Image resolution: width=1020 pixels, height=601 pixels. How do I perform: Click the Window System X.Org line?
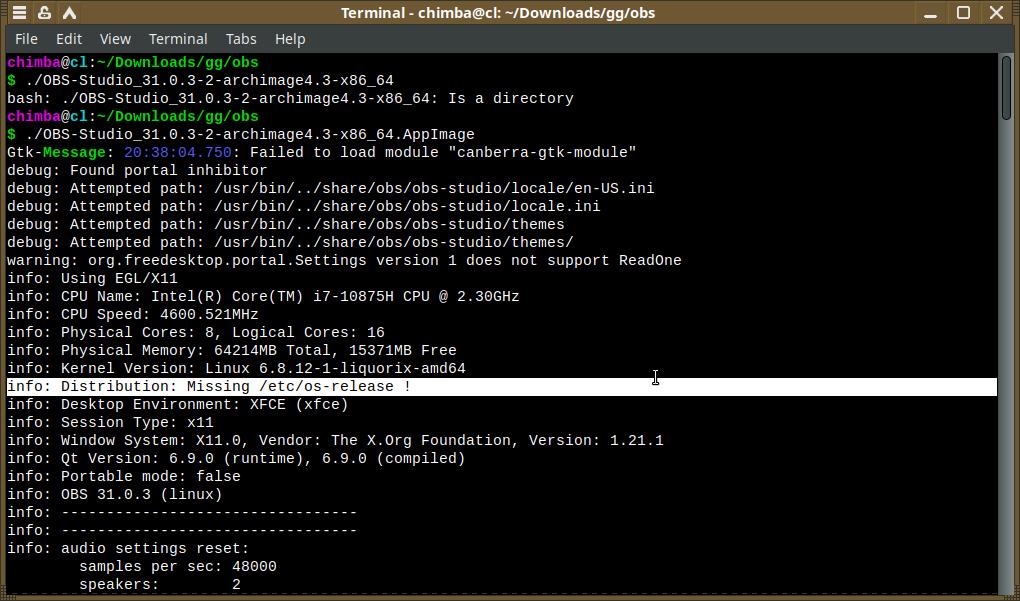[335, 440]
